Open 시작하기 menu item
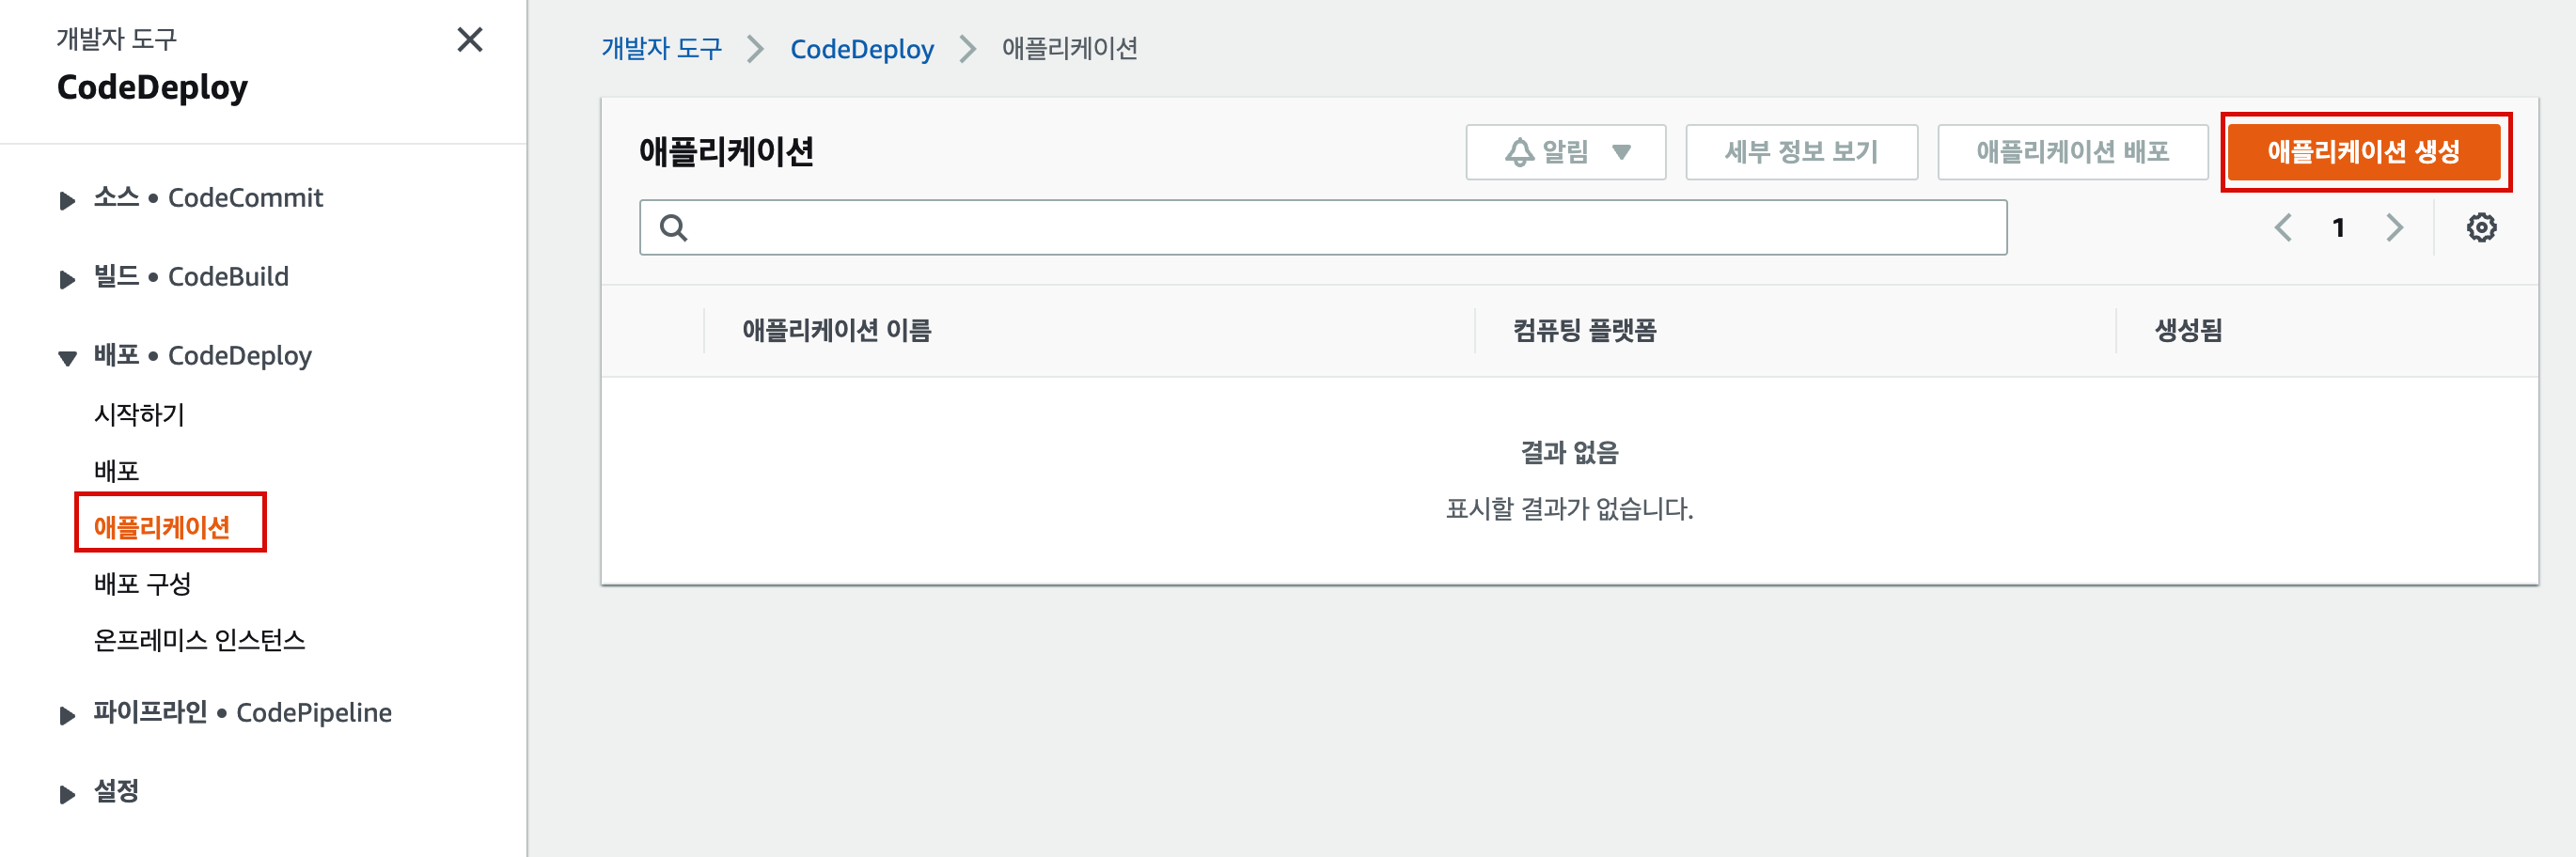This screenshot has height=857, width=2576. point(139,414)
